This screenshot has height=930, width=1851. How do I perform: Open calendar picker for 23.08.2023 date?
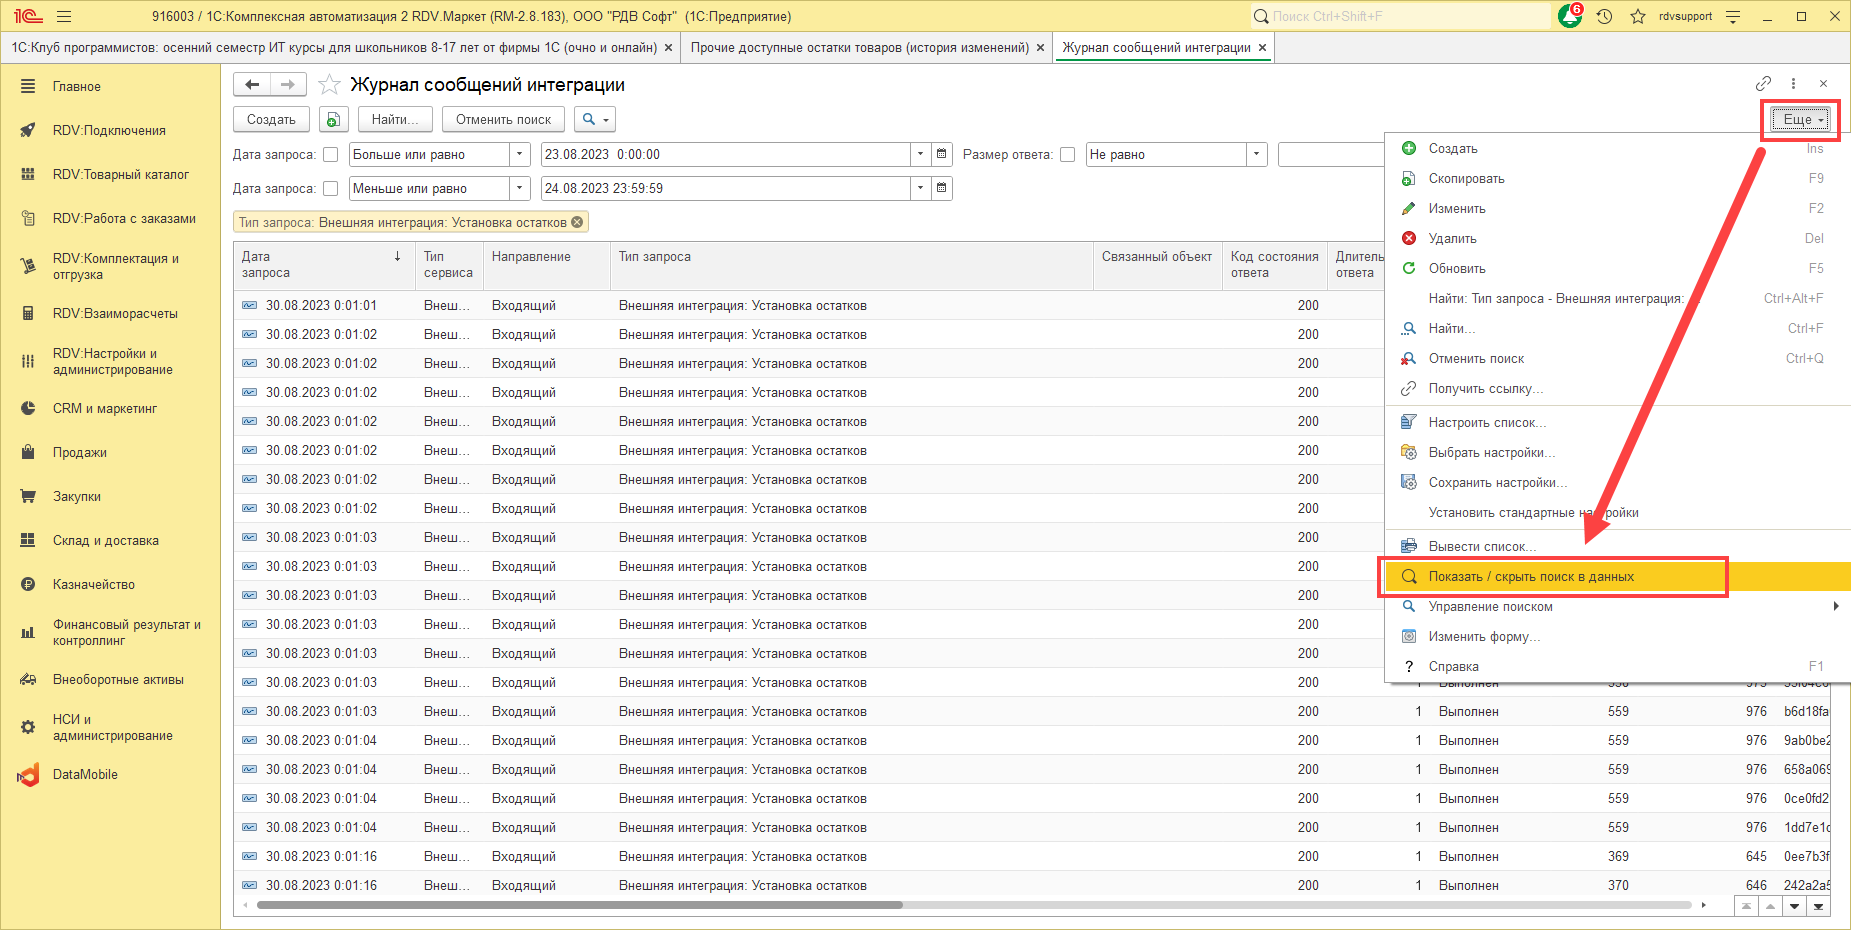point(941,154)
